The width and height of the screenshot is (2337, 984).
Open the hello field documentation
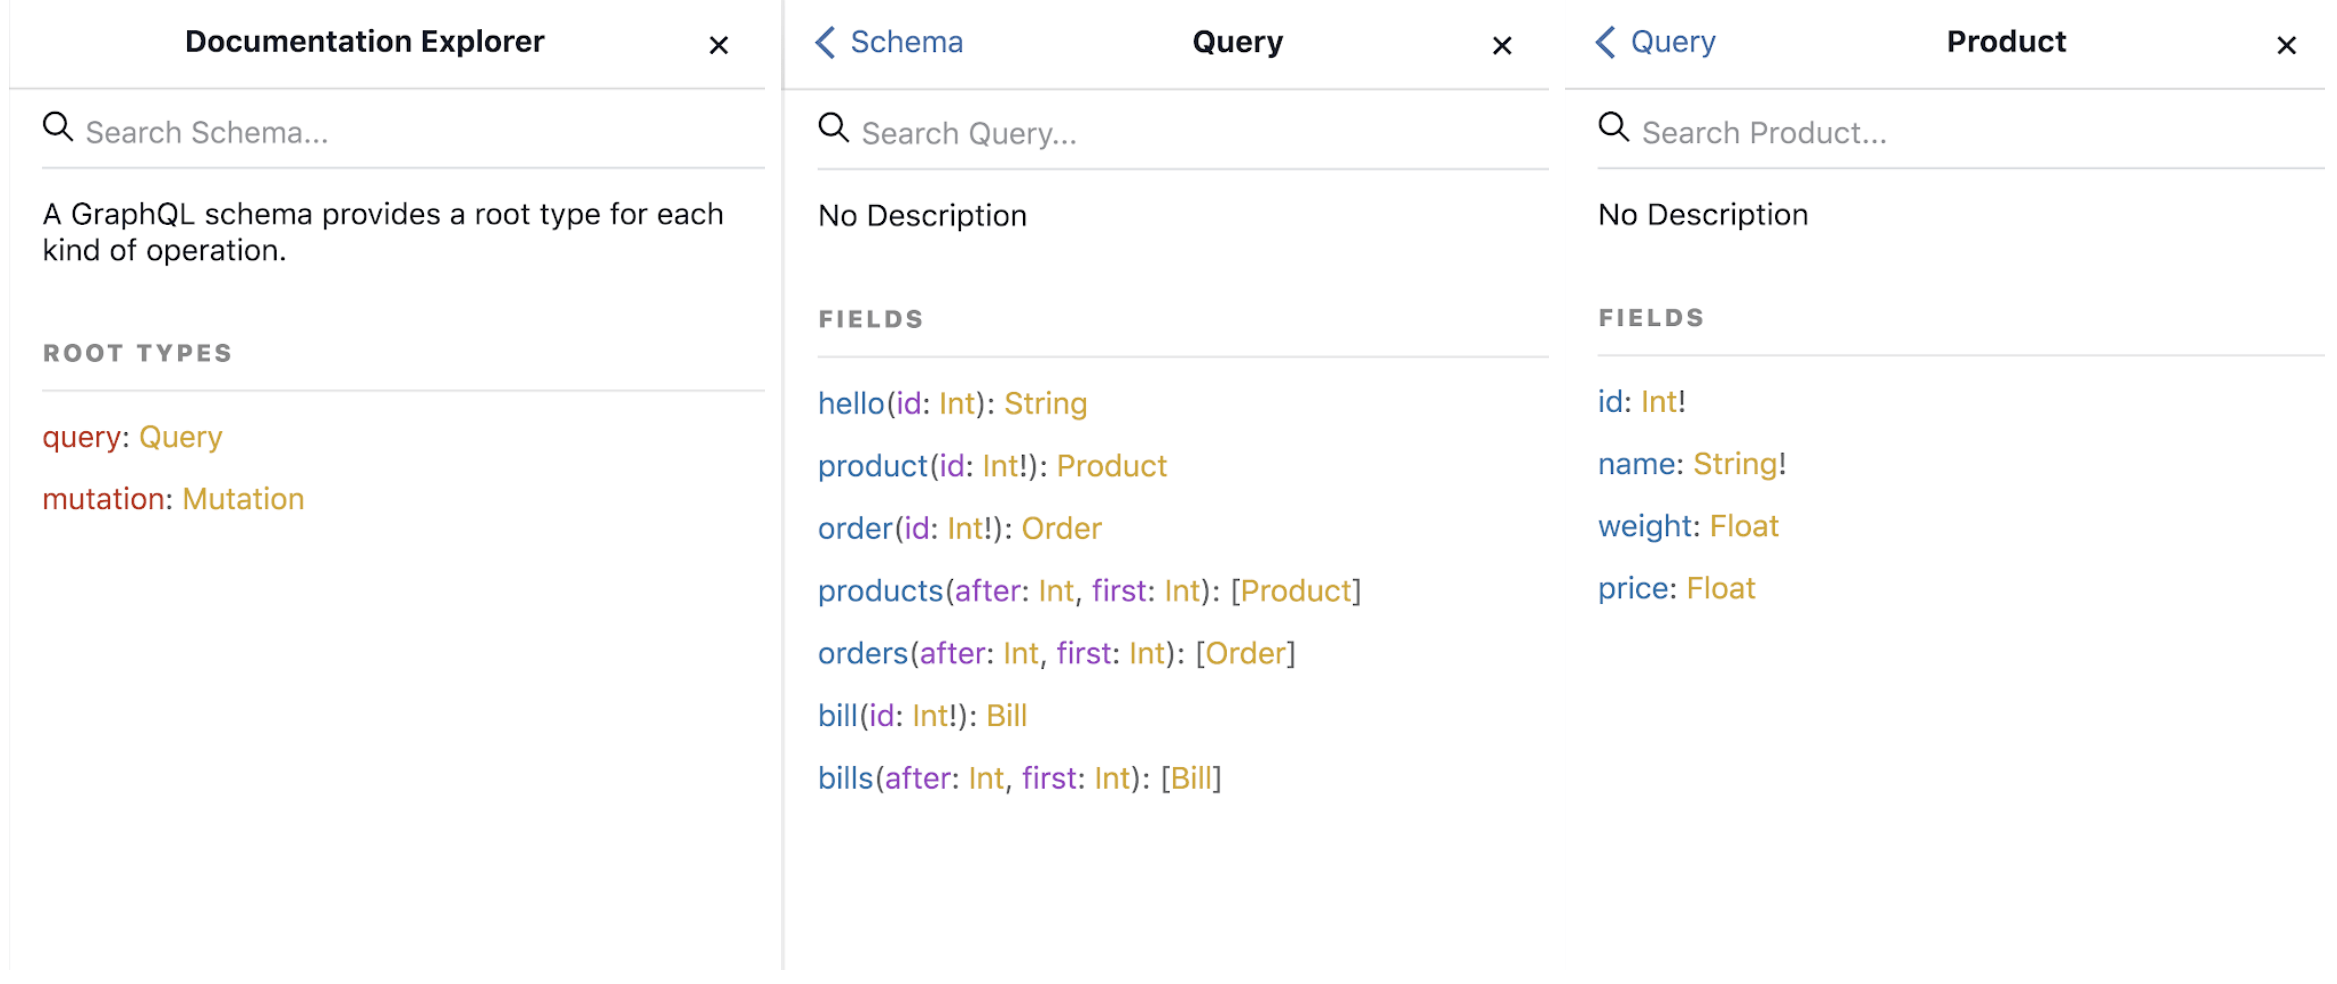click(851, 403)
